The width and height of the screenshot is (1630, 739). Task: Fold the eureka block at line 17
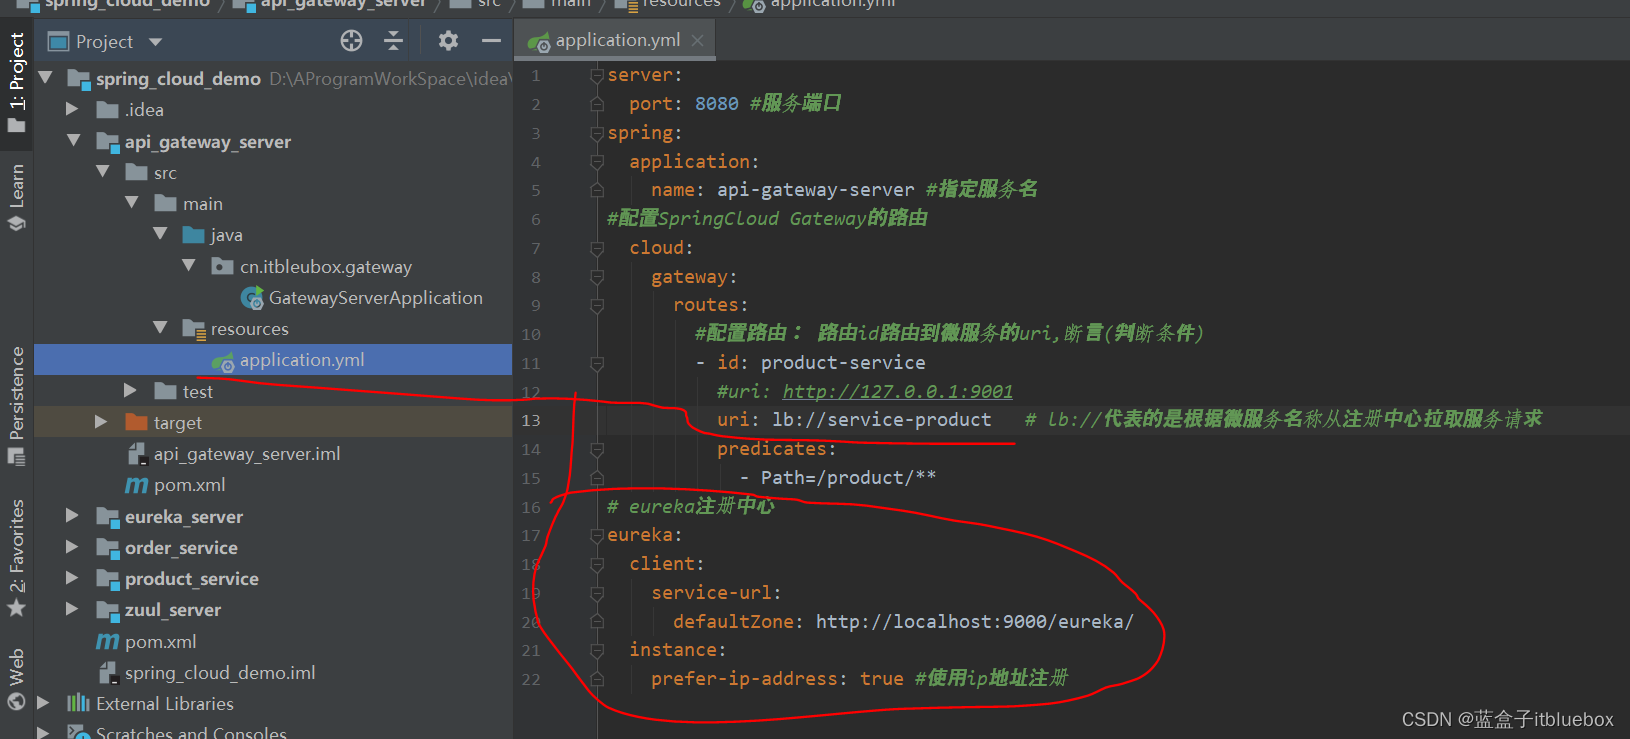click(x=597, y=535)
